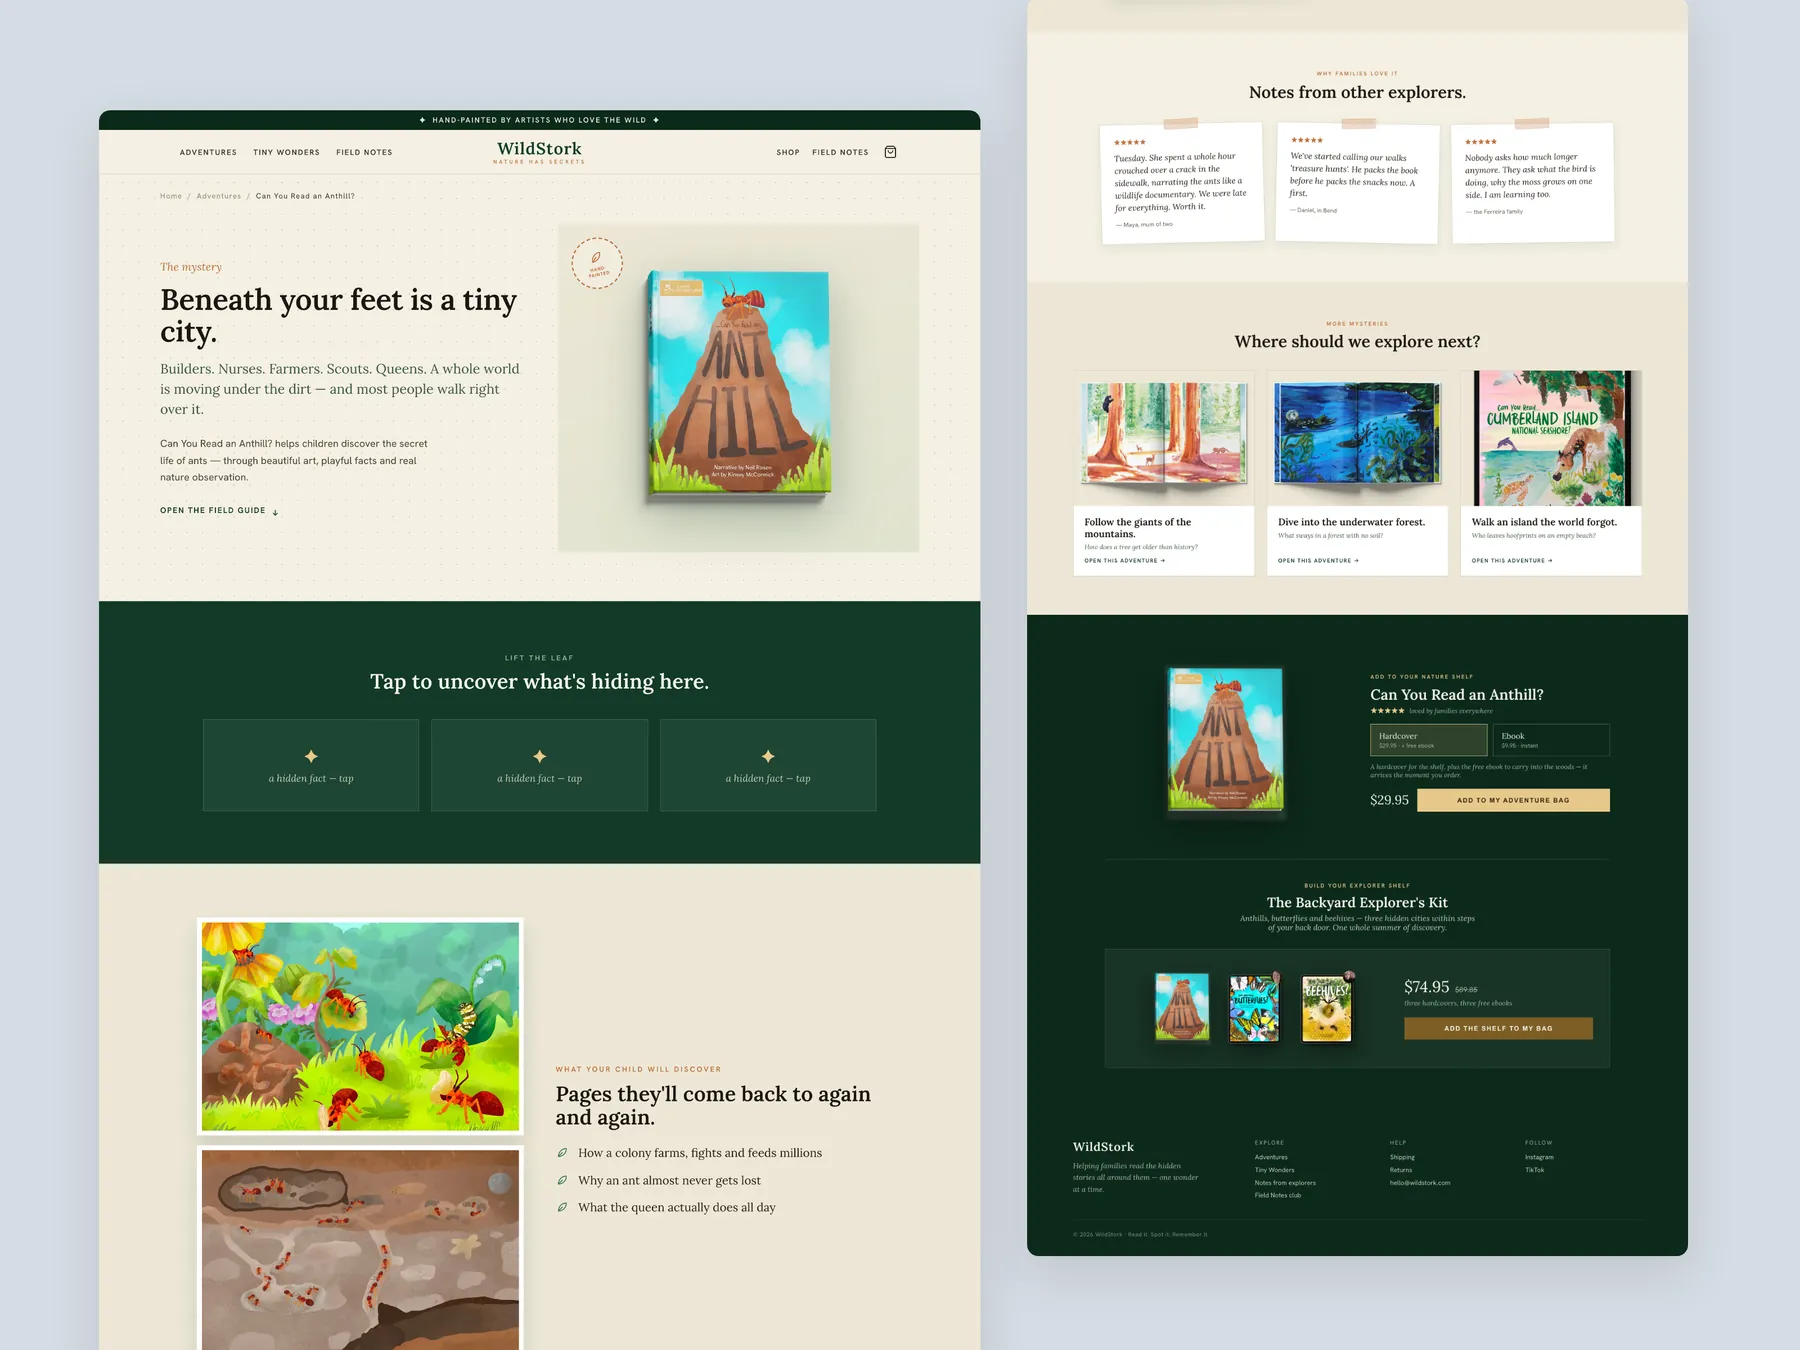Click hello@wildstork.com email link
The height and width of the screenshot is (1350, 1800).
pos(1420,1183)
